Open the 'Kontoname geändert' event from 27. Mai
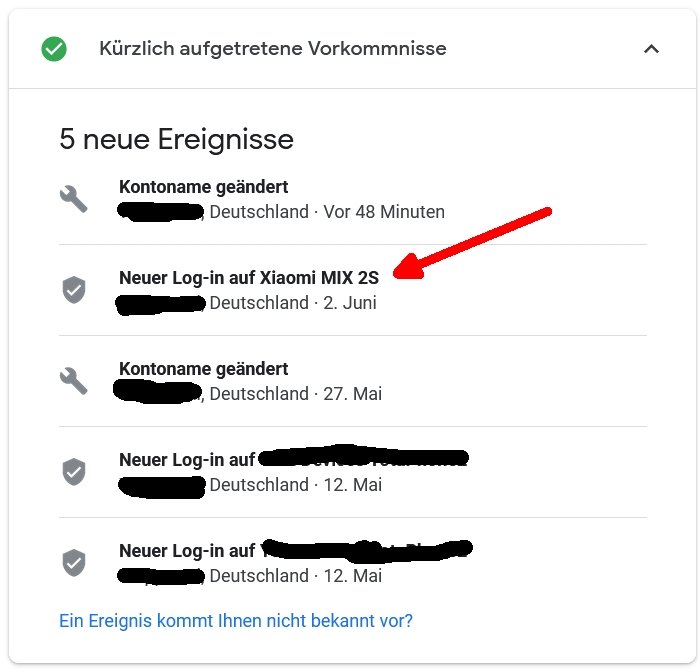The height and width of the screenshot is (672, 700). pyautogui.click(x=353, y=381)
